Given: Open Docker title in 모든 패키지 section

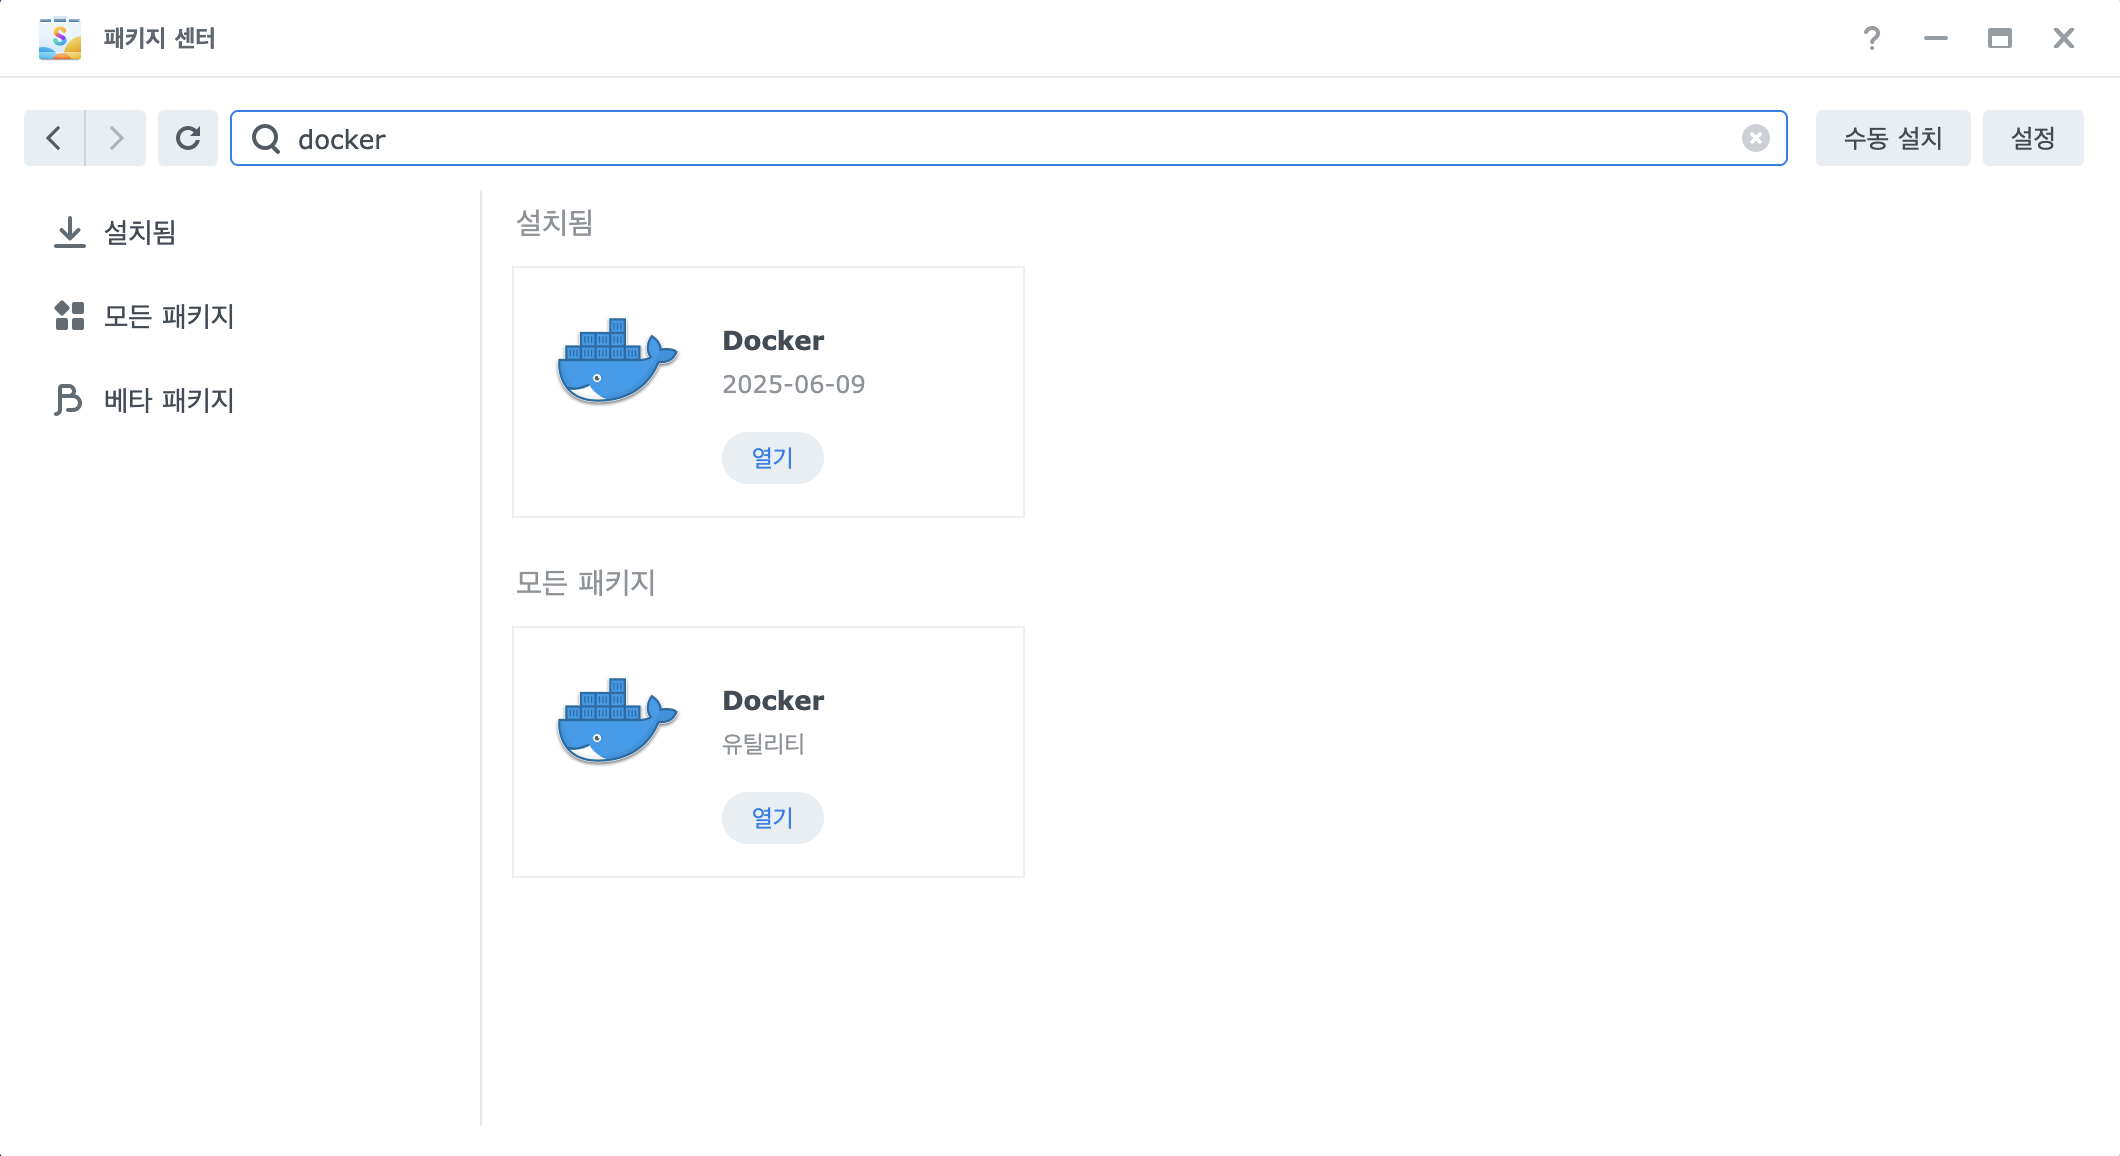Looking at the screenshot, I should (773, 701).
